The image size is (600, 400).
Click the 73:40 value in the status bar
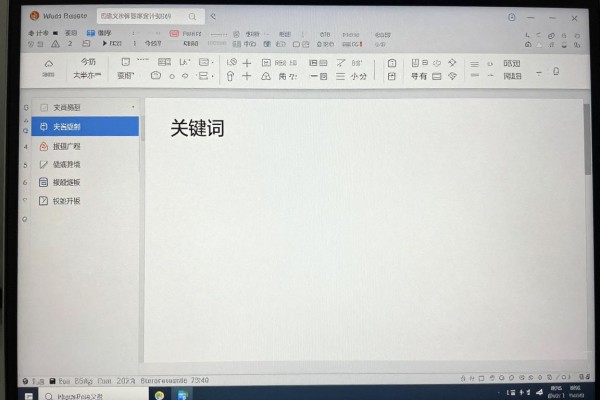[x=200, y=380]
